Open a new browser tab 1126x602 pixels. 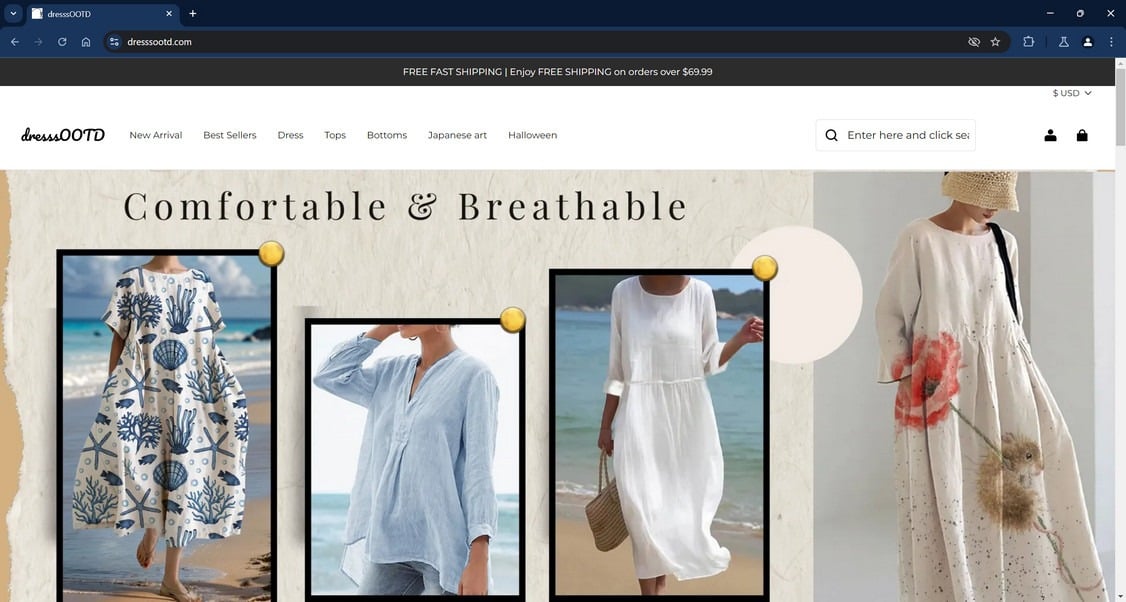coord(192,14)
